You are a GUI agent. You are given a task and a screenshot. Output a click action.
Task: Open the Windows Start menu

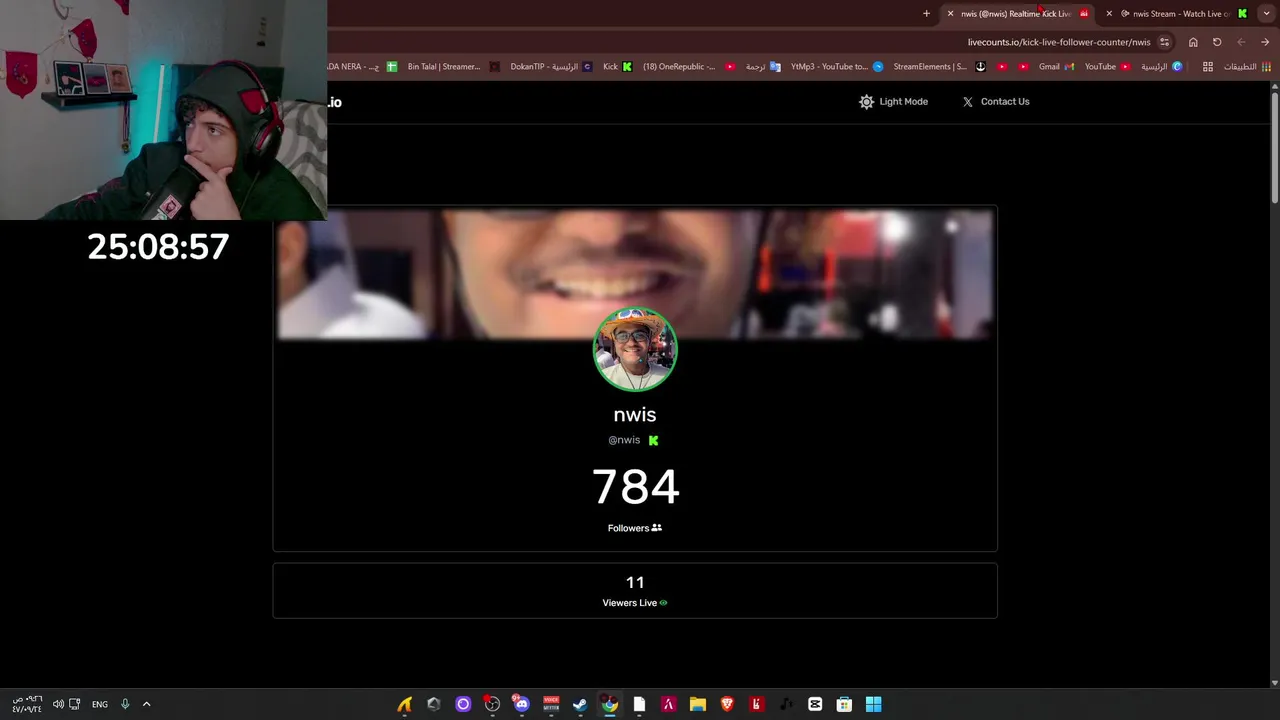[874, 704]
